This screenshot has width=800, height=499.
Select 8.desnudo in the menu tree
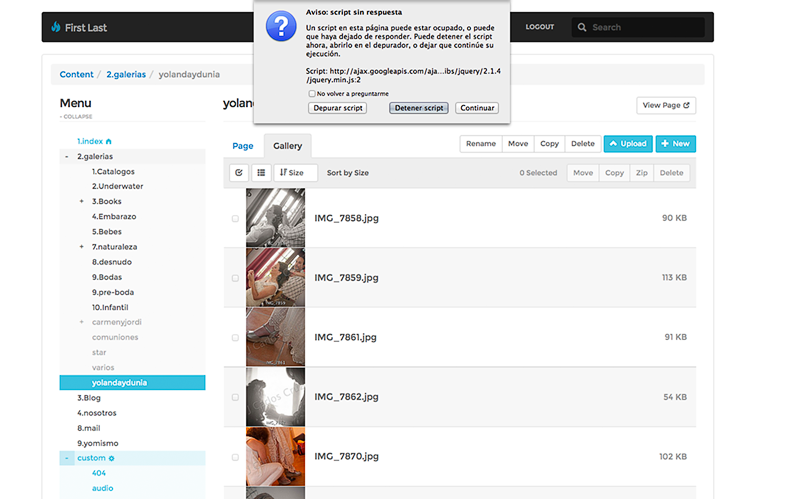(112, 262)
